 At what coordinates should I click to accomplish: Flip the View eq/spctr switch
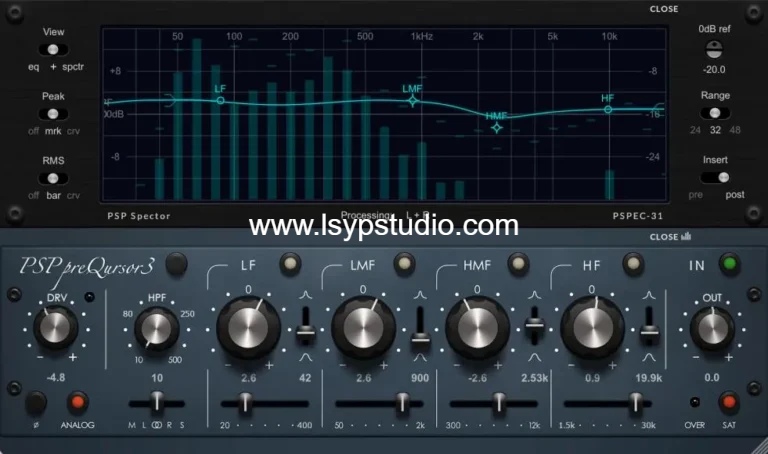tap(53, 49)
